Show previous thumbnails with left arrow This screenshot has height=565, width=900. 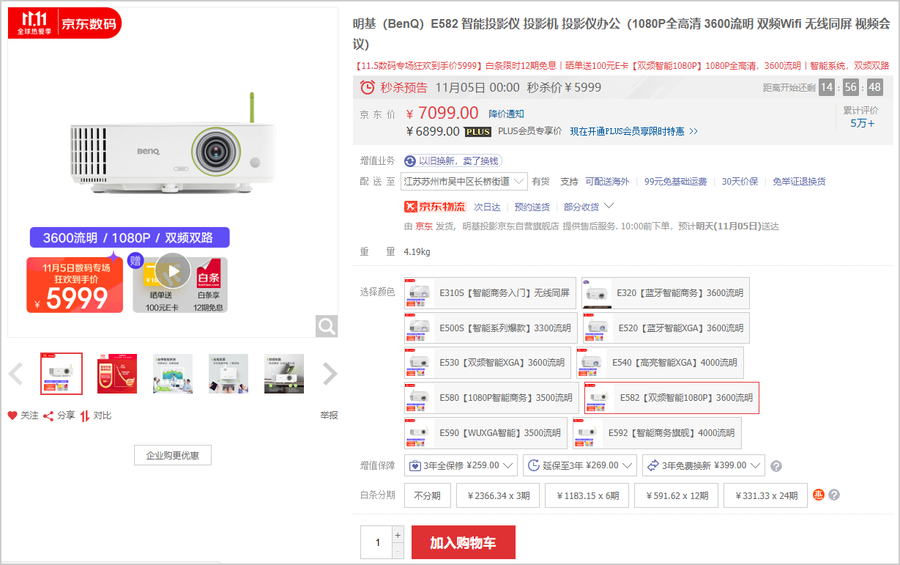point(16,374)
